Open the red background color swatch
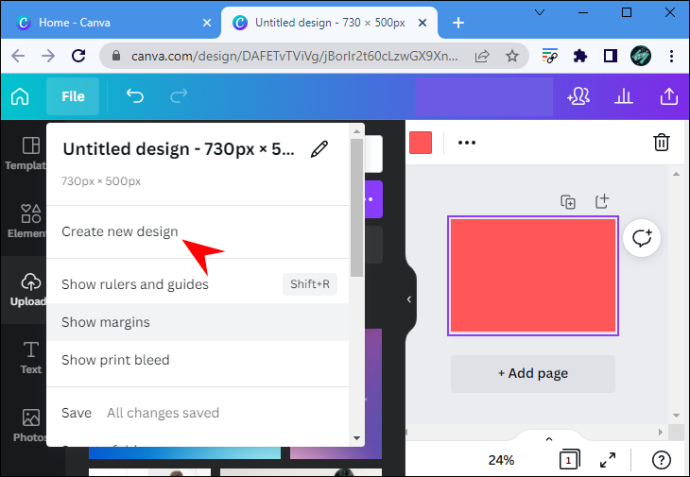The image size is (690, 477). point(420,143)
